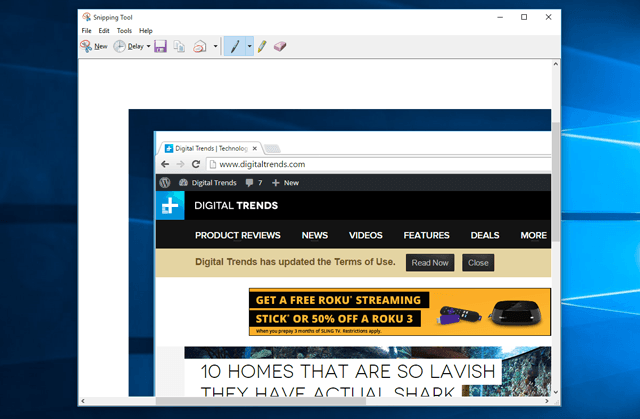Send snip via email envelope icon
Image resolution: width=640 pixels, height=419 pixels.
click(200, 47)
